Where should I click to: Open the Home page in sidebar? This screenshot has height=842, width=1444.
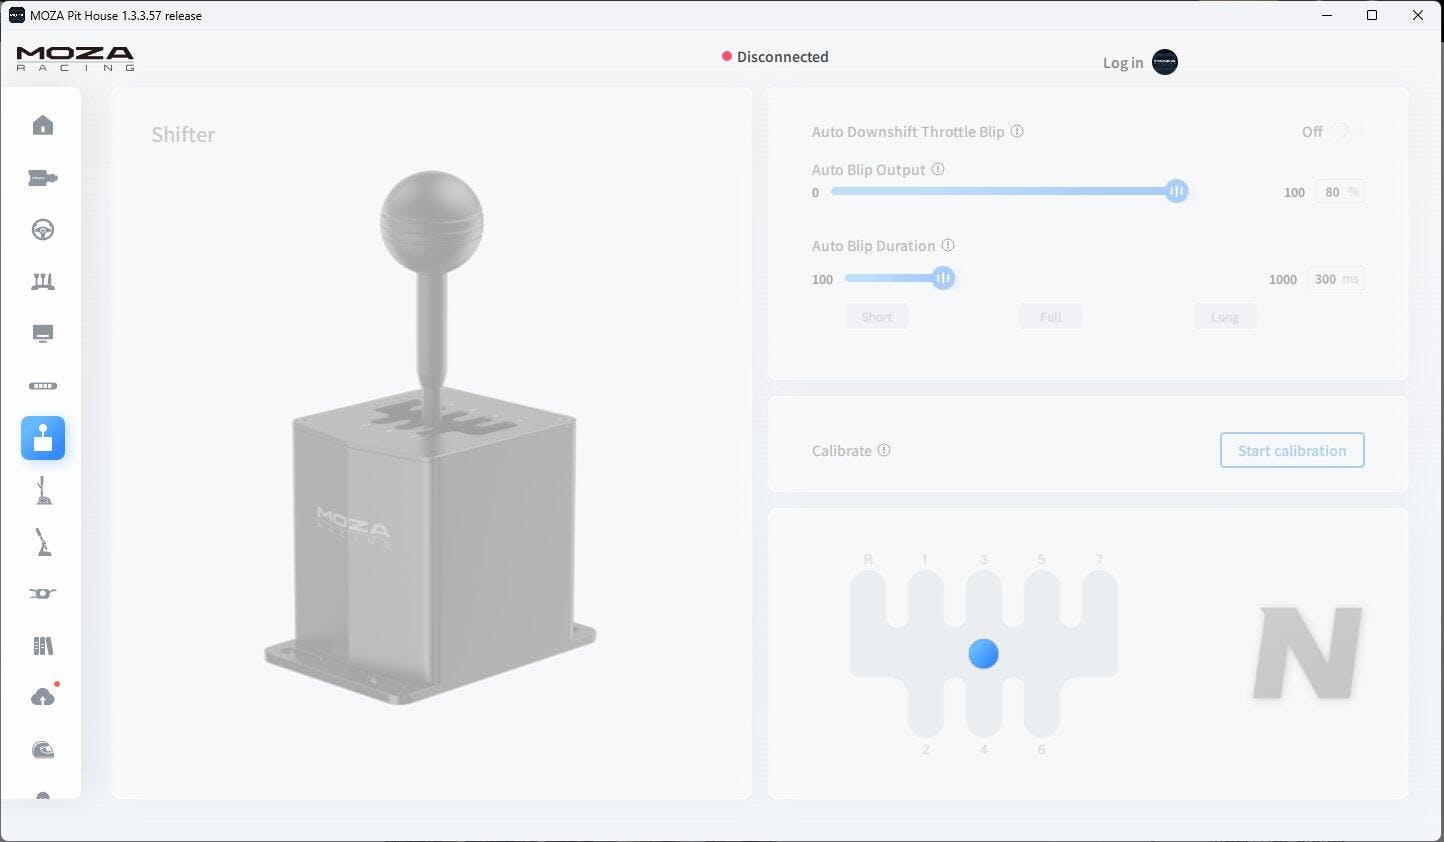point(43,125)
